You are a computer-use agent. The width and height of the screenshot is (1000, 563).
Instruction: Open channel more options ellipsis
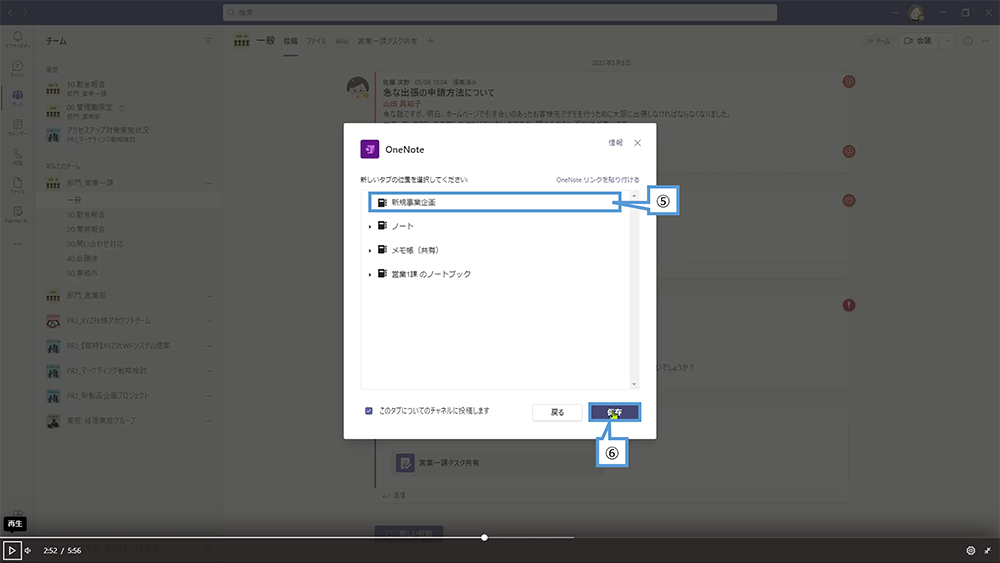[x=985, y=41]
